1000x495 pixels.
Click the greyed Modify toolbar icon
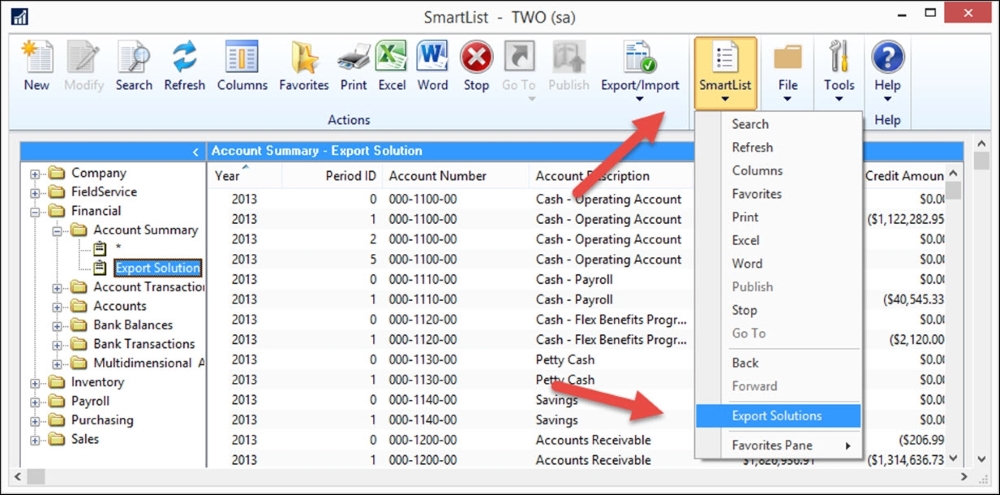click(x=84, y=57)
